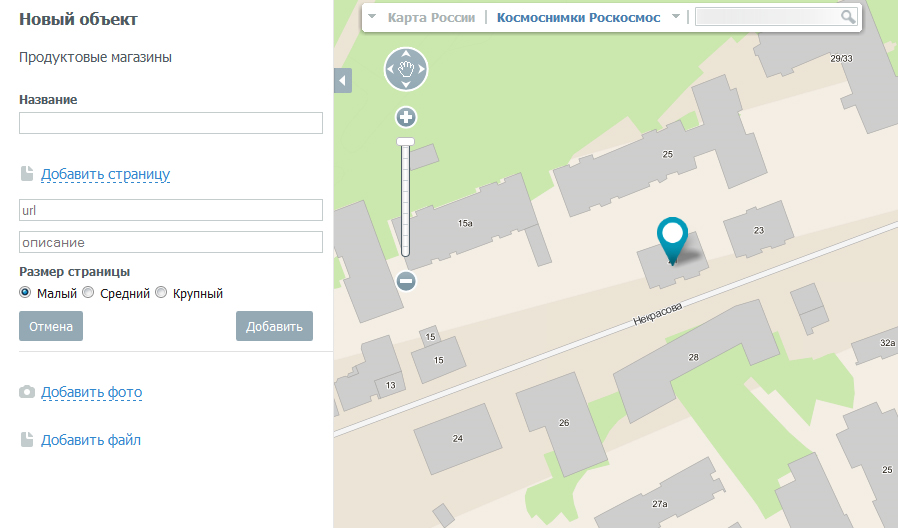Select the Крупный page size radio

coord(162,293)
